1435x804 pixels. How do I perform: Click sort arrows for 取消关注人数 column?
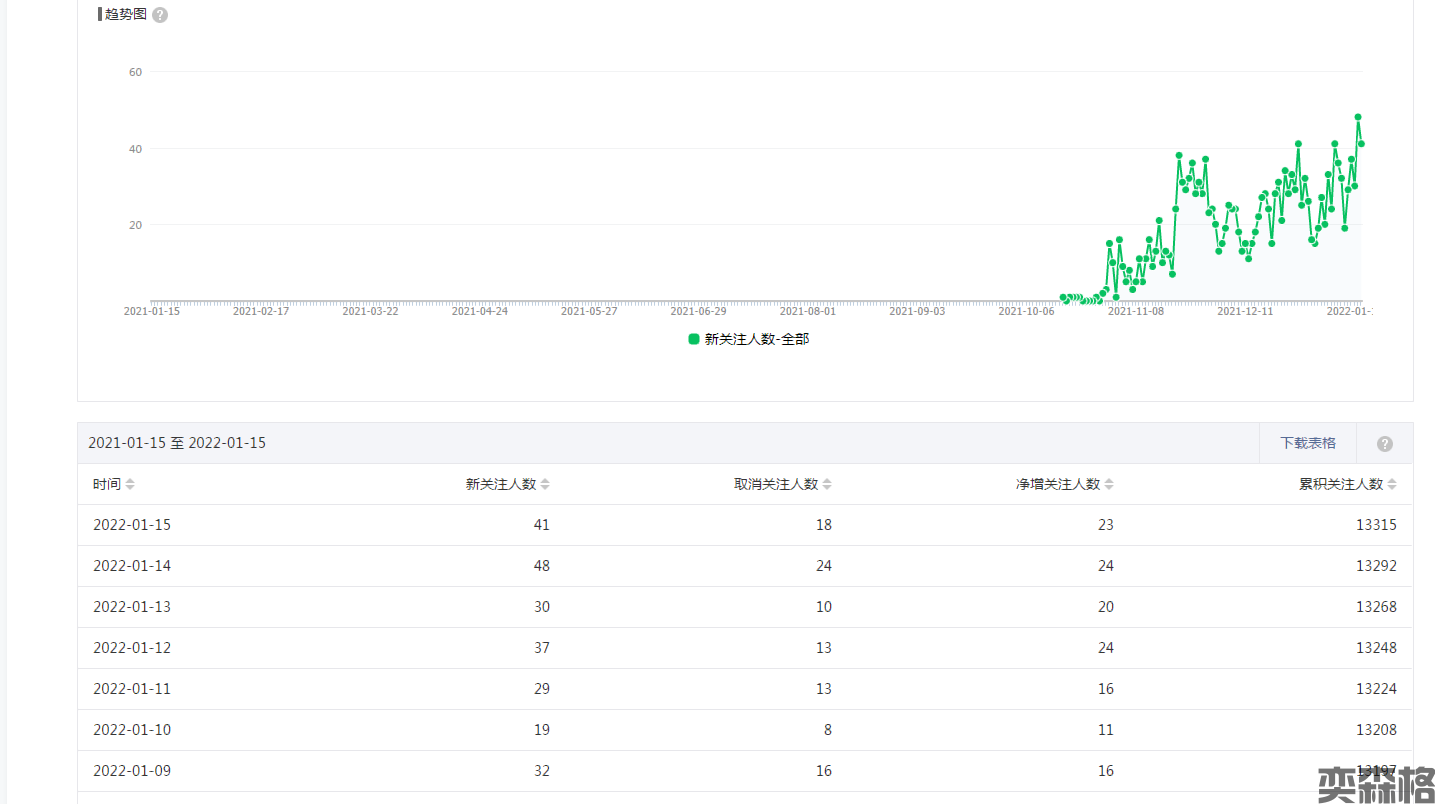click(x=827, y=484)
